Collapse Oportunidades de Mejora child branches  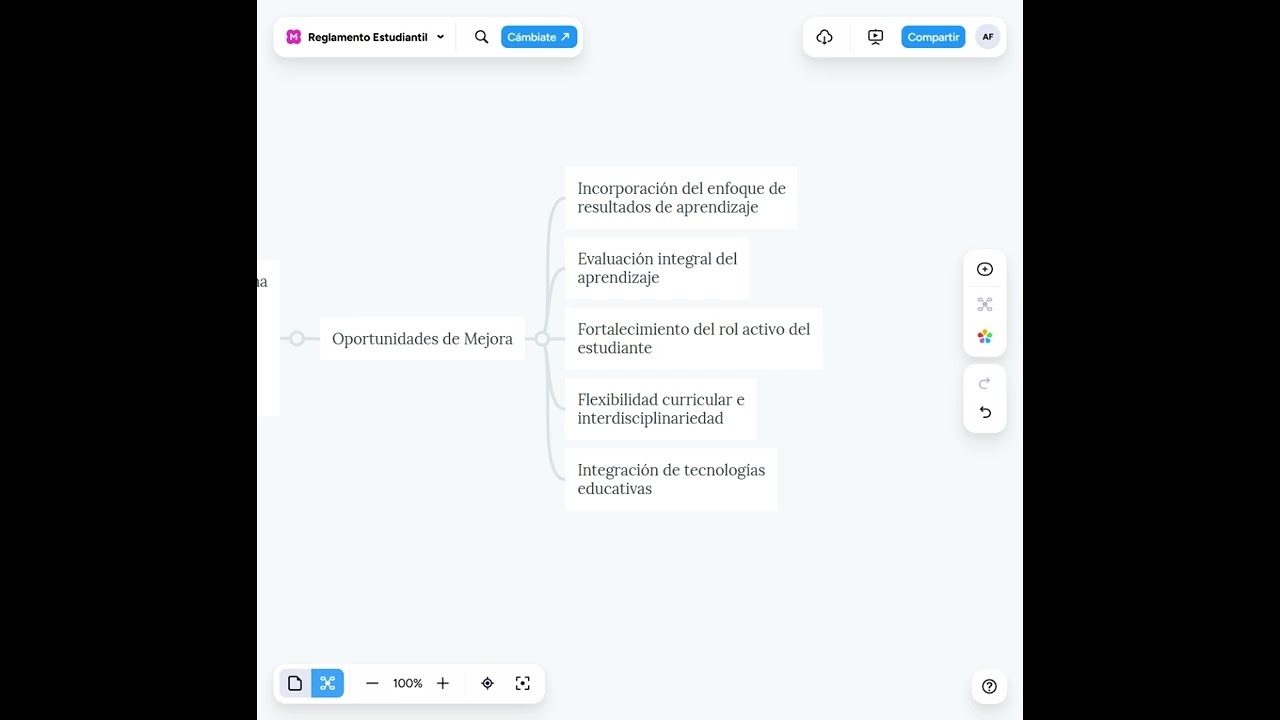542,339
